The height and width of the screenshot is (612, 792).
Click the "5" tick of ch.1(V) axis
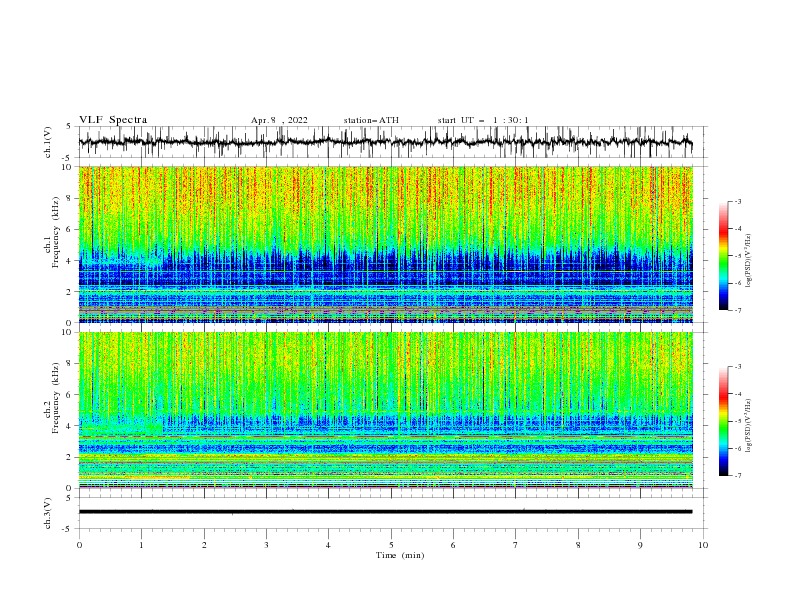69,126
